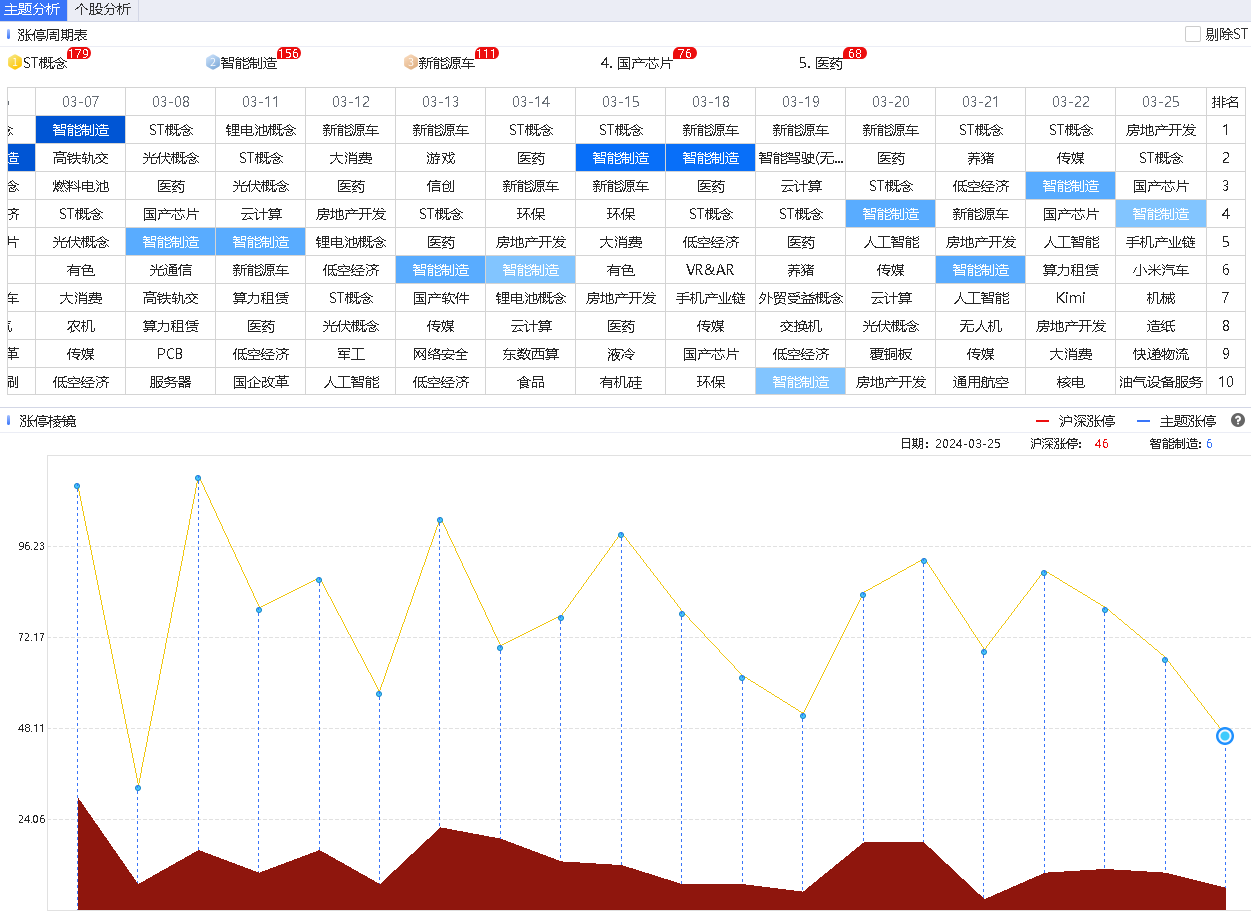Click the 03-19 date column header

point(801,102)
